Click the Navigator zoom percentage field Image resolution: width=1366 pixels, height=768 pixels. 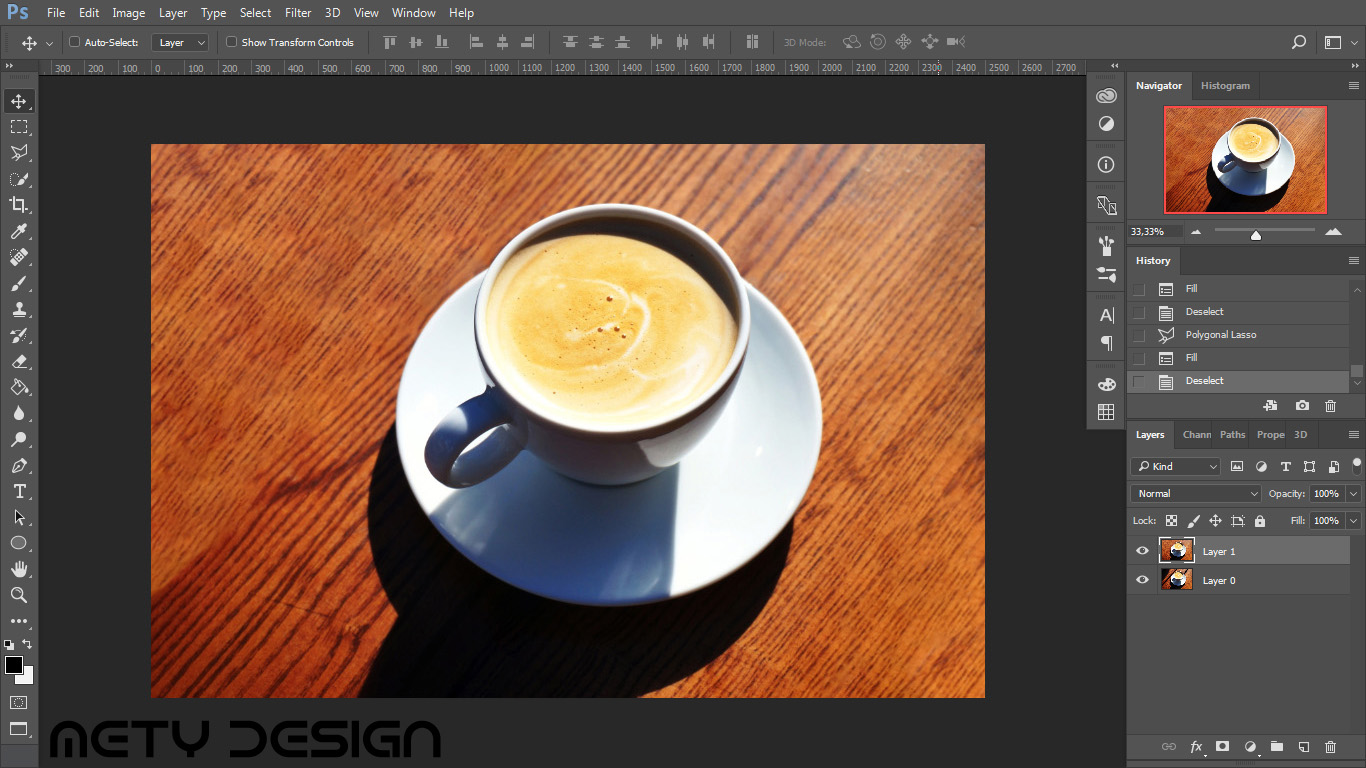click(1154, 232)
